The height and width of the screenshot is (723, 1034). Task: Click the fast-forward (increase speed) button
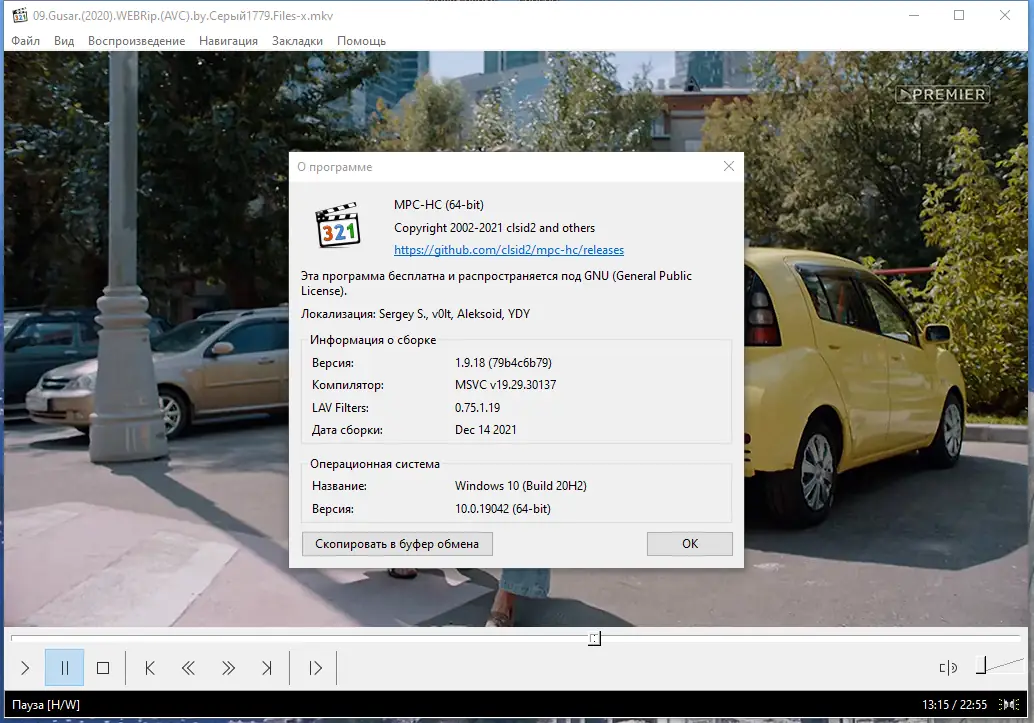point(228,668)
